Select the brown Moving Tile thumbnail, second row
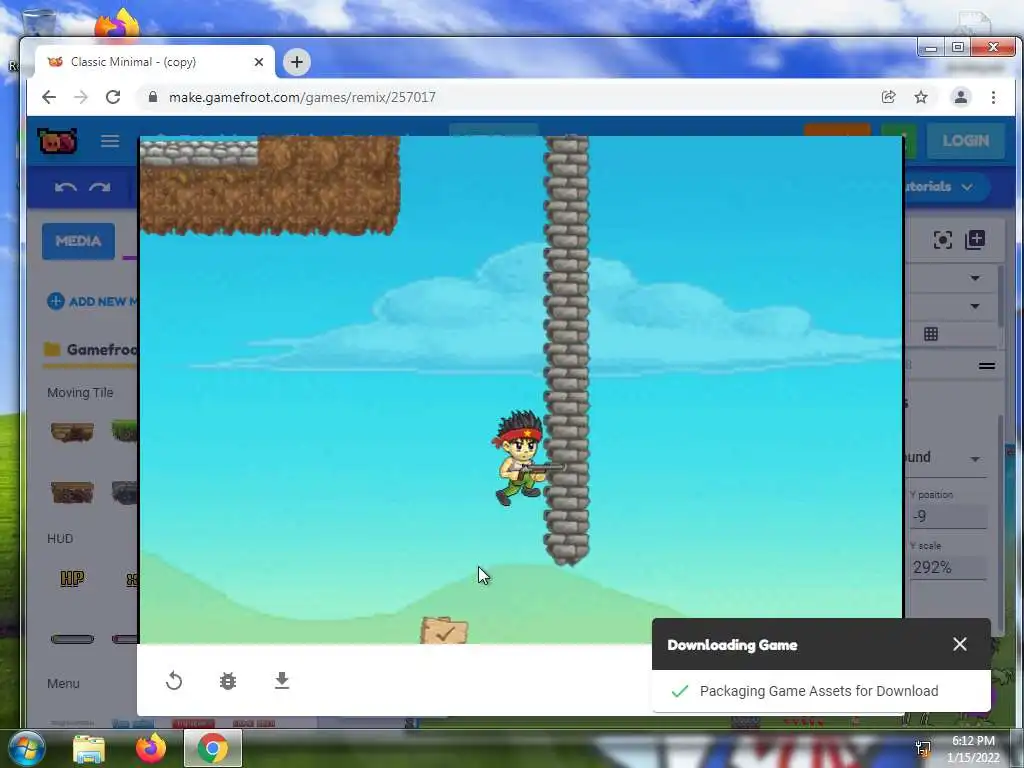The height and width of the screenshot is (768, 1024). click(x=72, y=492)
